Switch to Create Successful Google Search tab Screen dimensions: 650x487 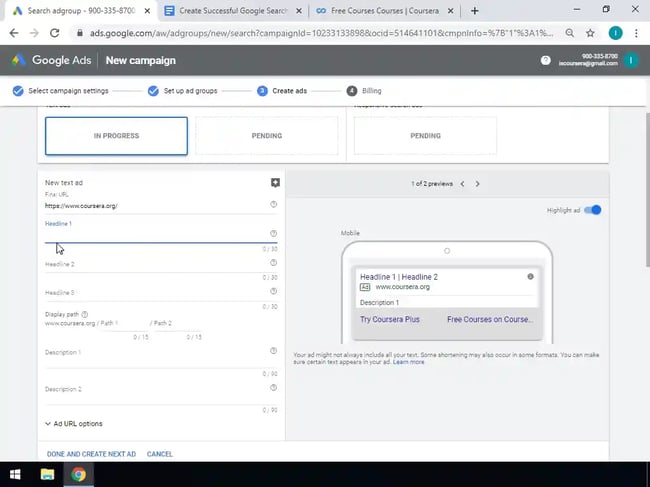pos(233,11)
